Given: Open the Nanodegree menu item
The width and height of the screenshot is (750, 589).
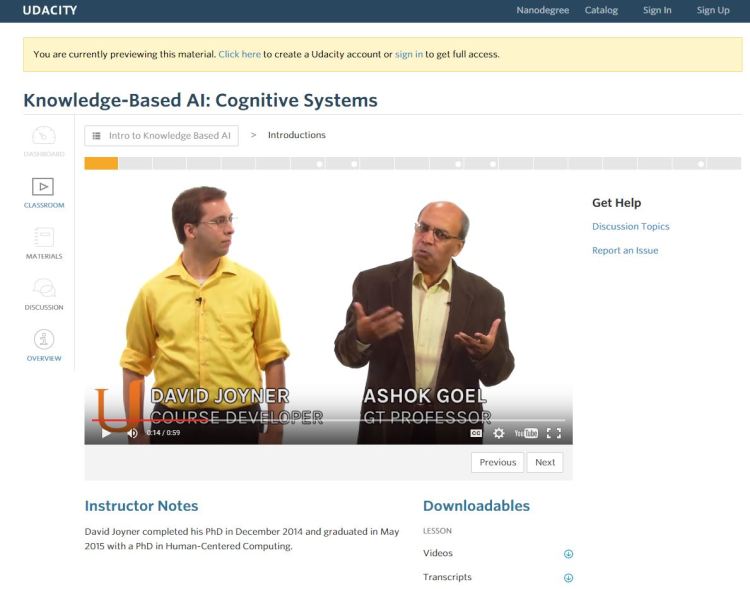Looking at the screenshot, I should tap(542, 10).
